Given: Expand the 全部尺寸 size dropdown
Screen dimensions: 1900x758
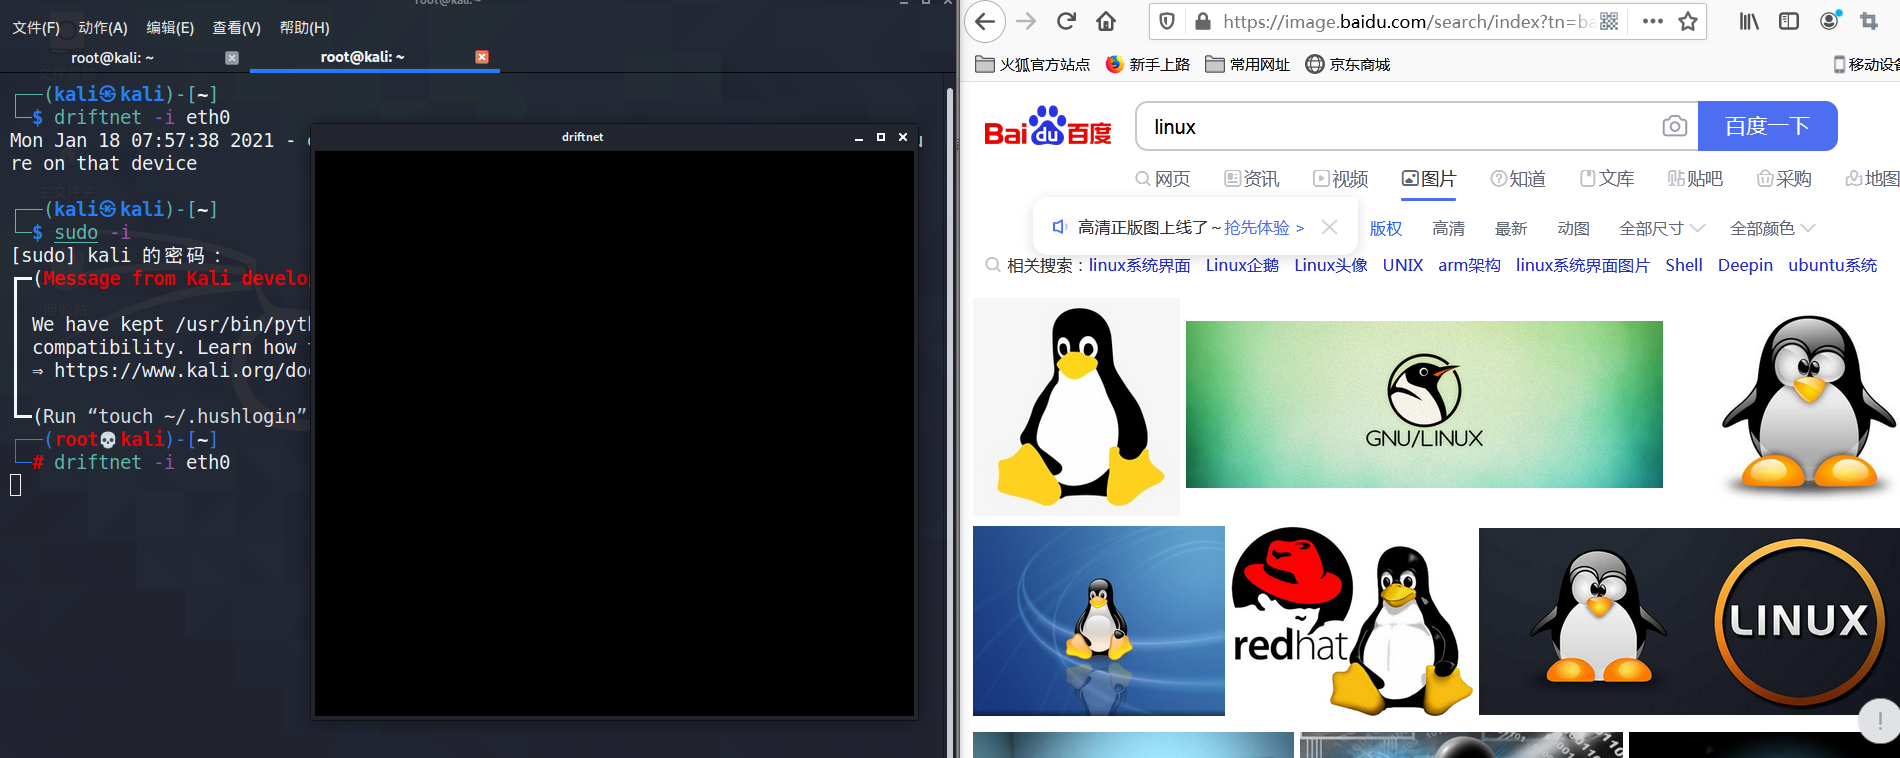Looking at the screenshot, I should click(1662, 229).
